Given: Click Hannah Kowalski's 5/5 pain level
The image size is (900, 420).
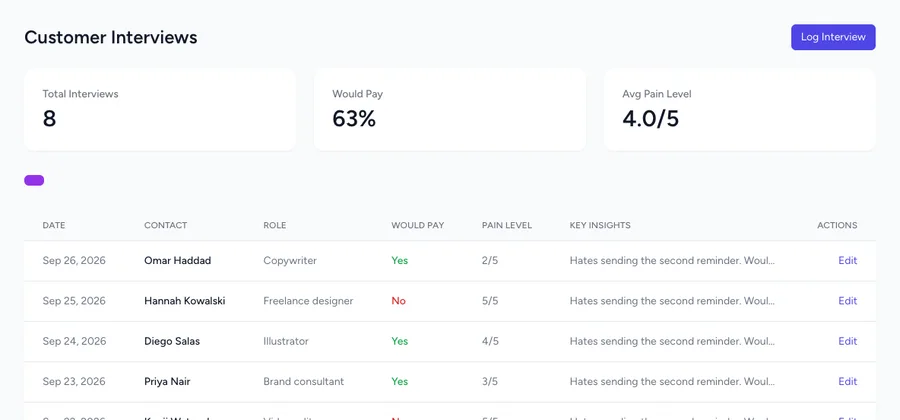Looking at the screenshot, I should pyautogui.click(x=490, y=301).
